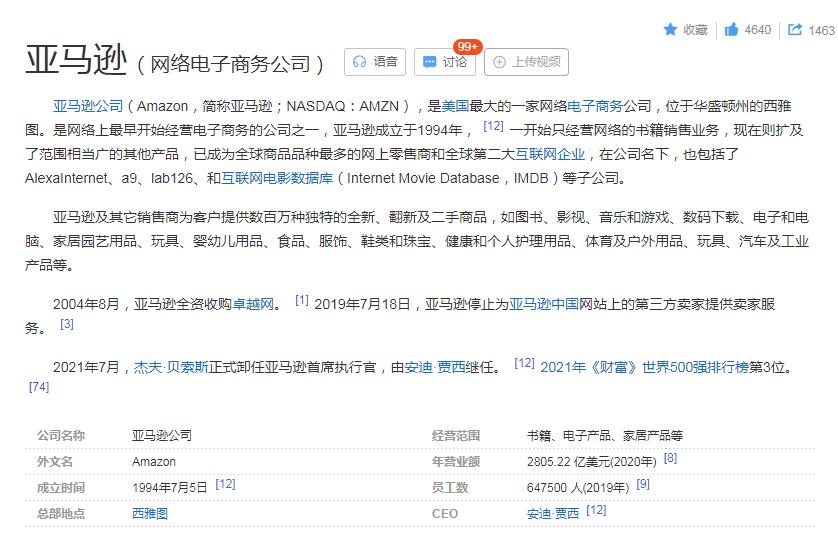The image size is (838, 545).
Task: Click reference [9] beside 员工数 value
Action: [x=643, y=484]
